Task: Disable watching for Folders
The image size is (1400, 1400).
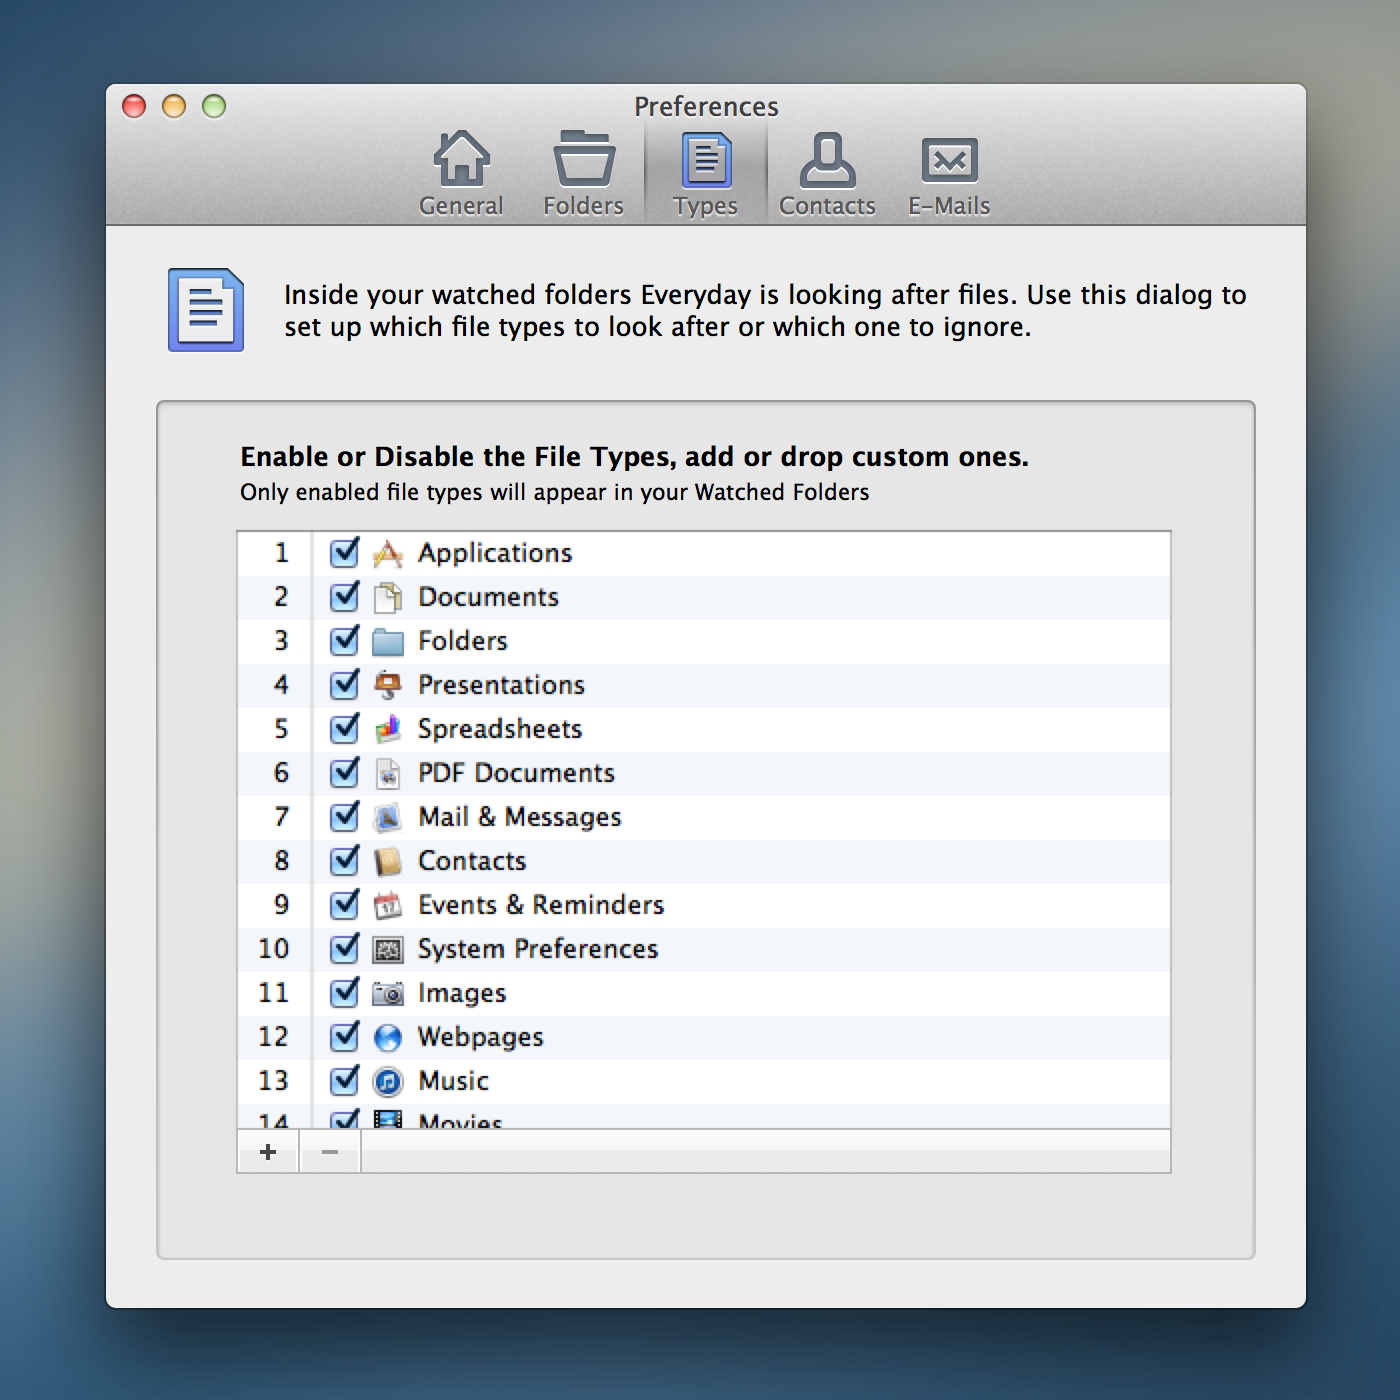Action: tap(343, 641)
